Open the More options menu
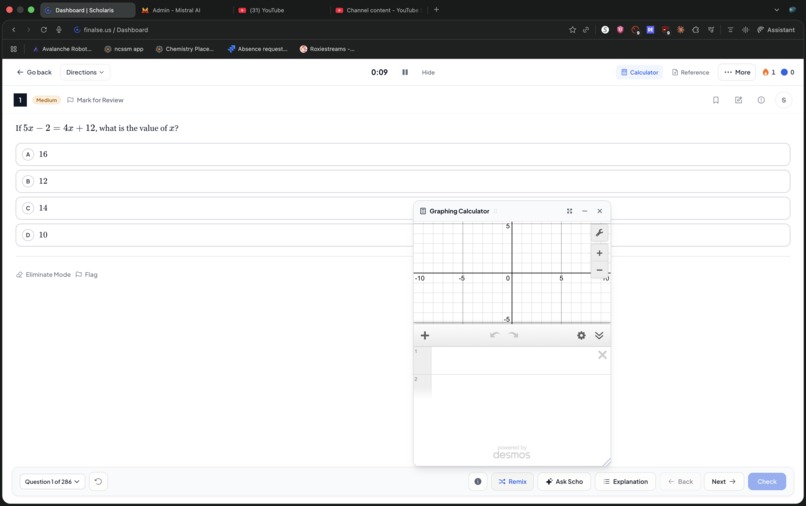806x506 pixels. [737, 73]
